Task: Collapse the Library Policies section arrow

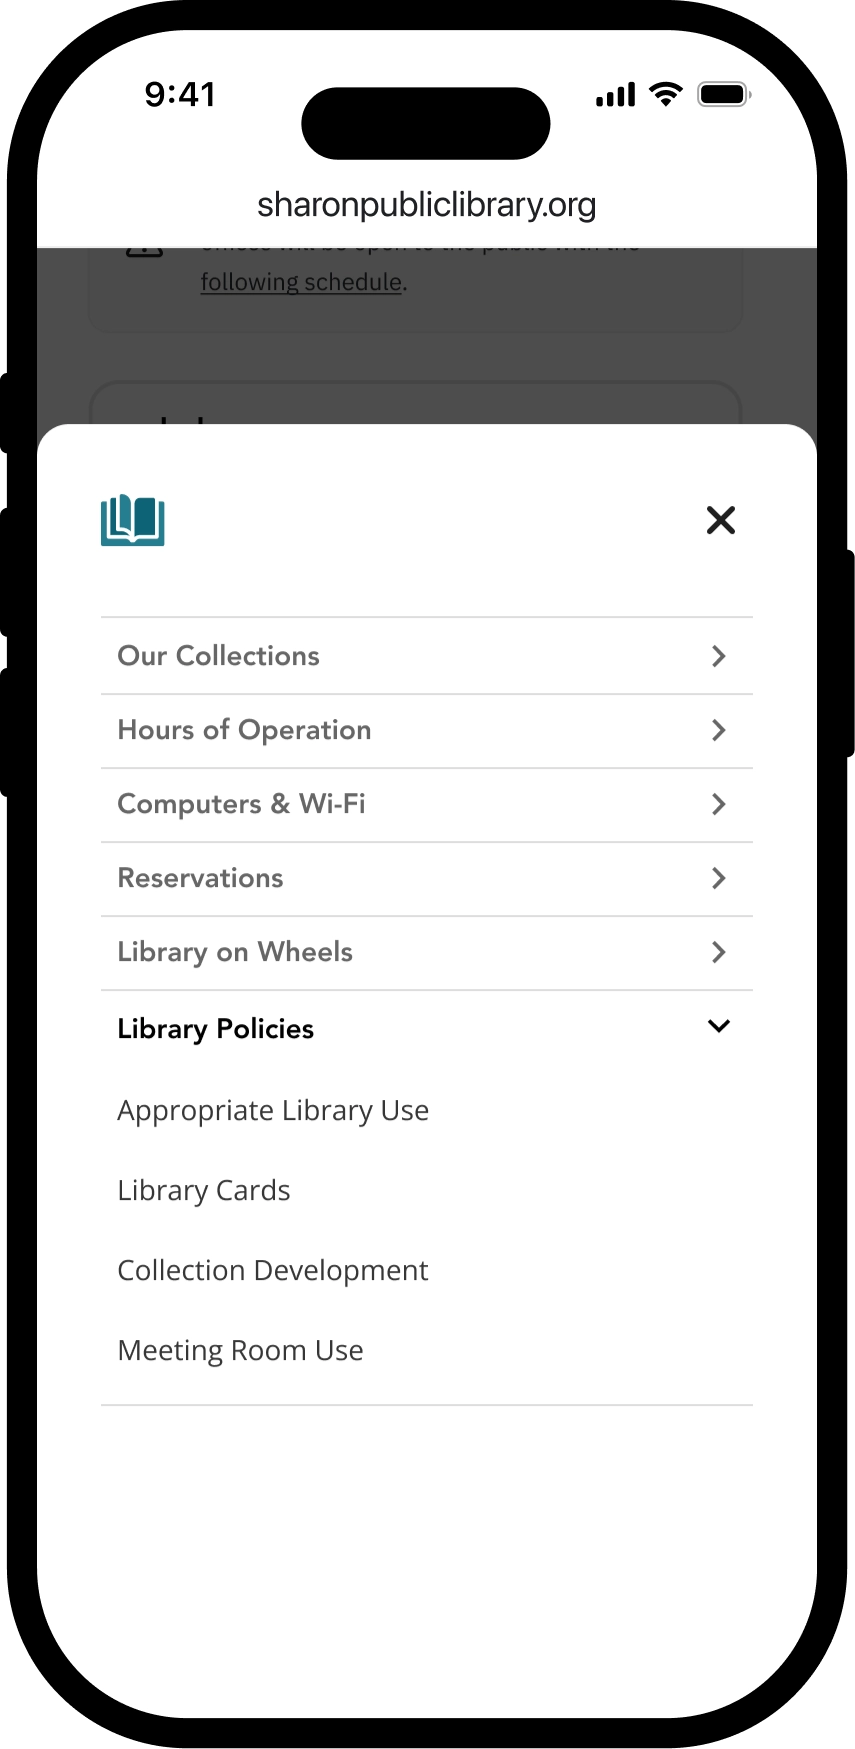Action: (718, 1027)
